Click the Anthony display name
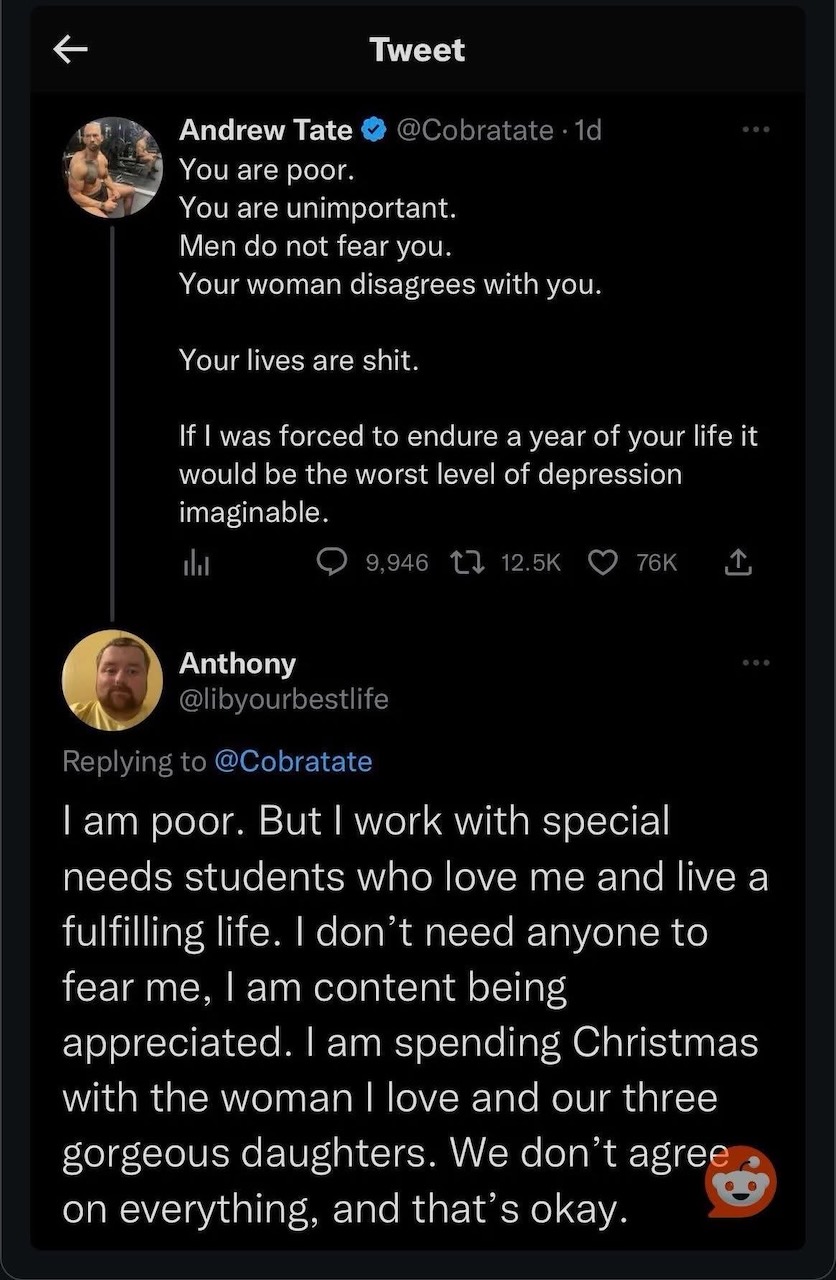Viewport: 836px width, 1280px height. pyautogui.click(x=238, y=663)
